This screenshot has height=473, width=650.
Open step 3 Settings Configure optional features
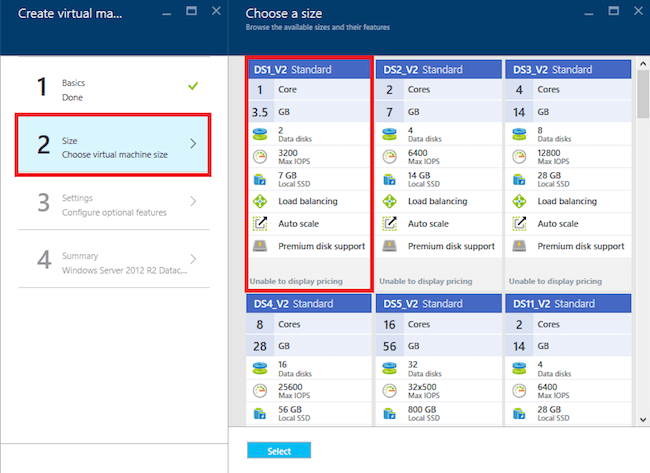click(114, 204)
